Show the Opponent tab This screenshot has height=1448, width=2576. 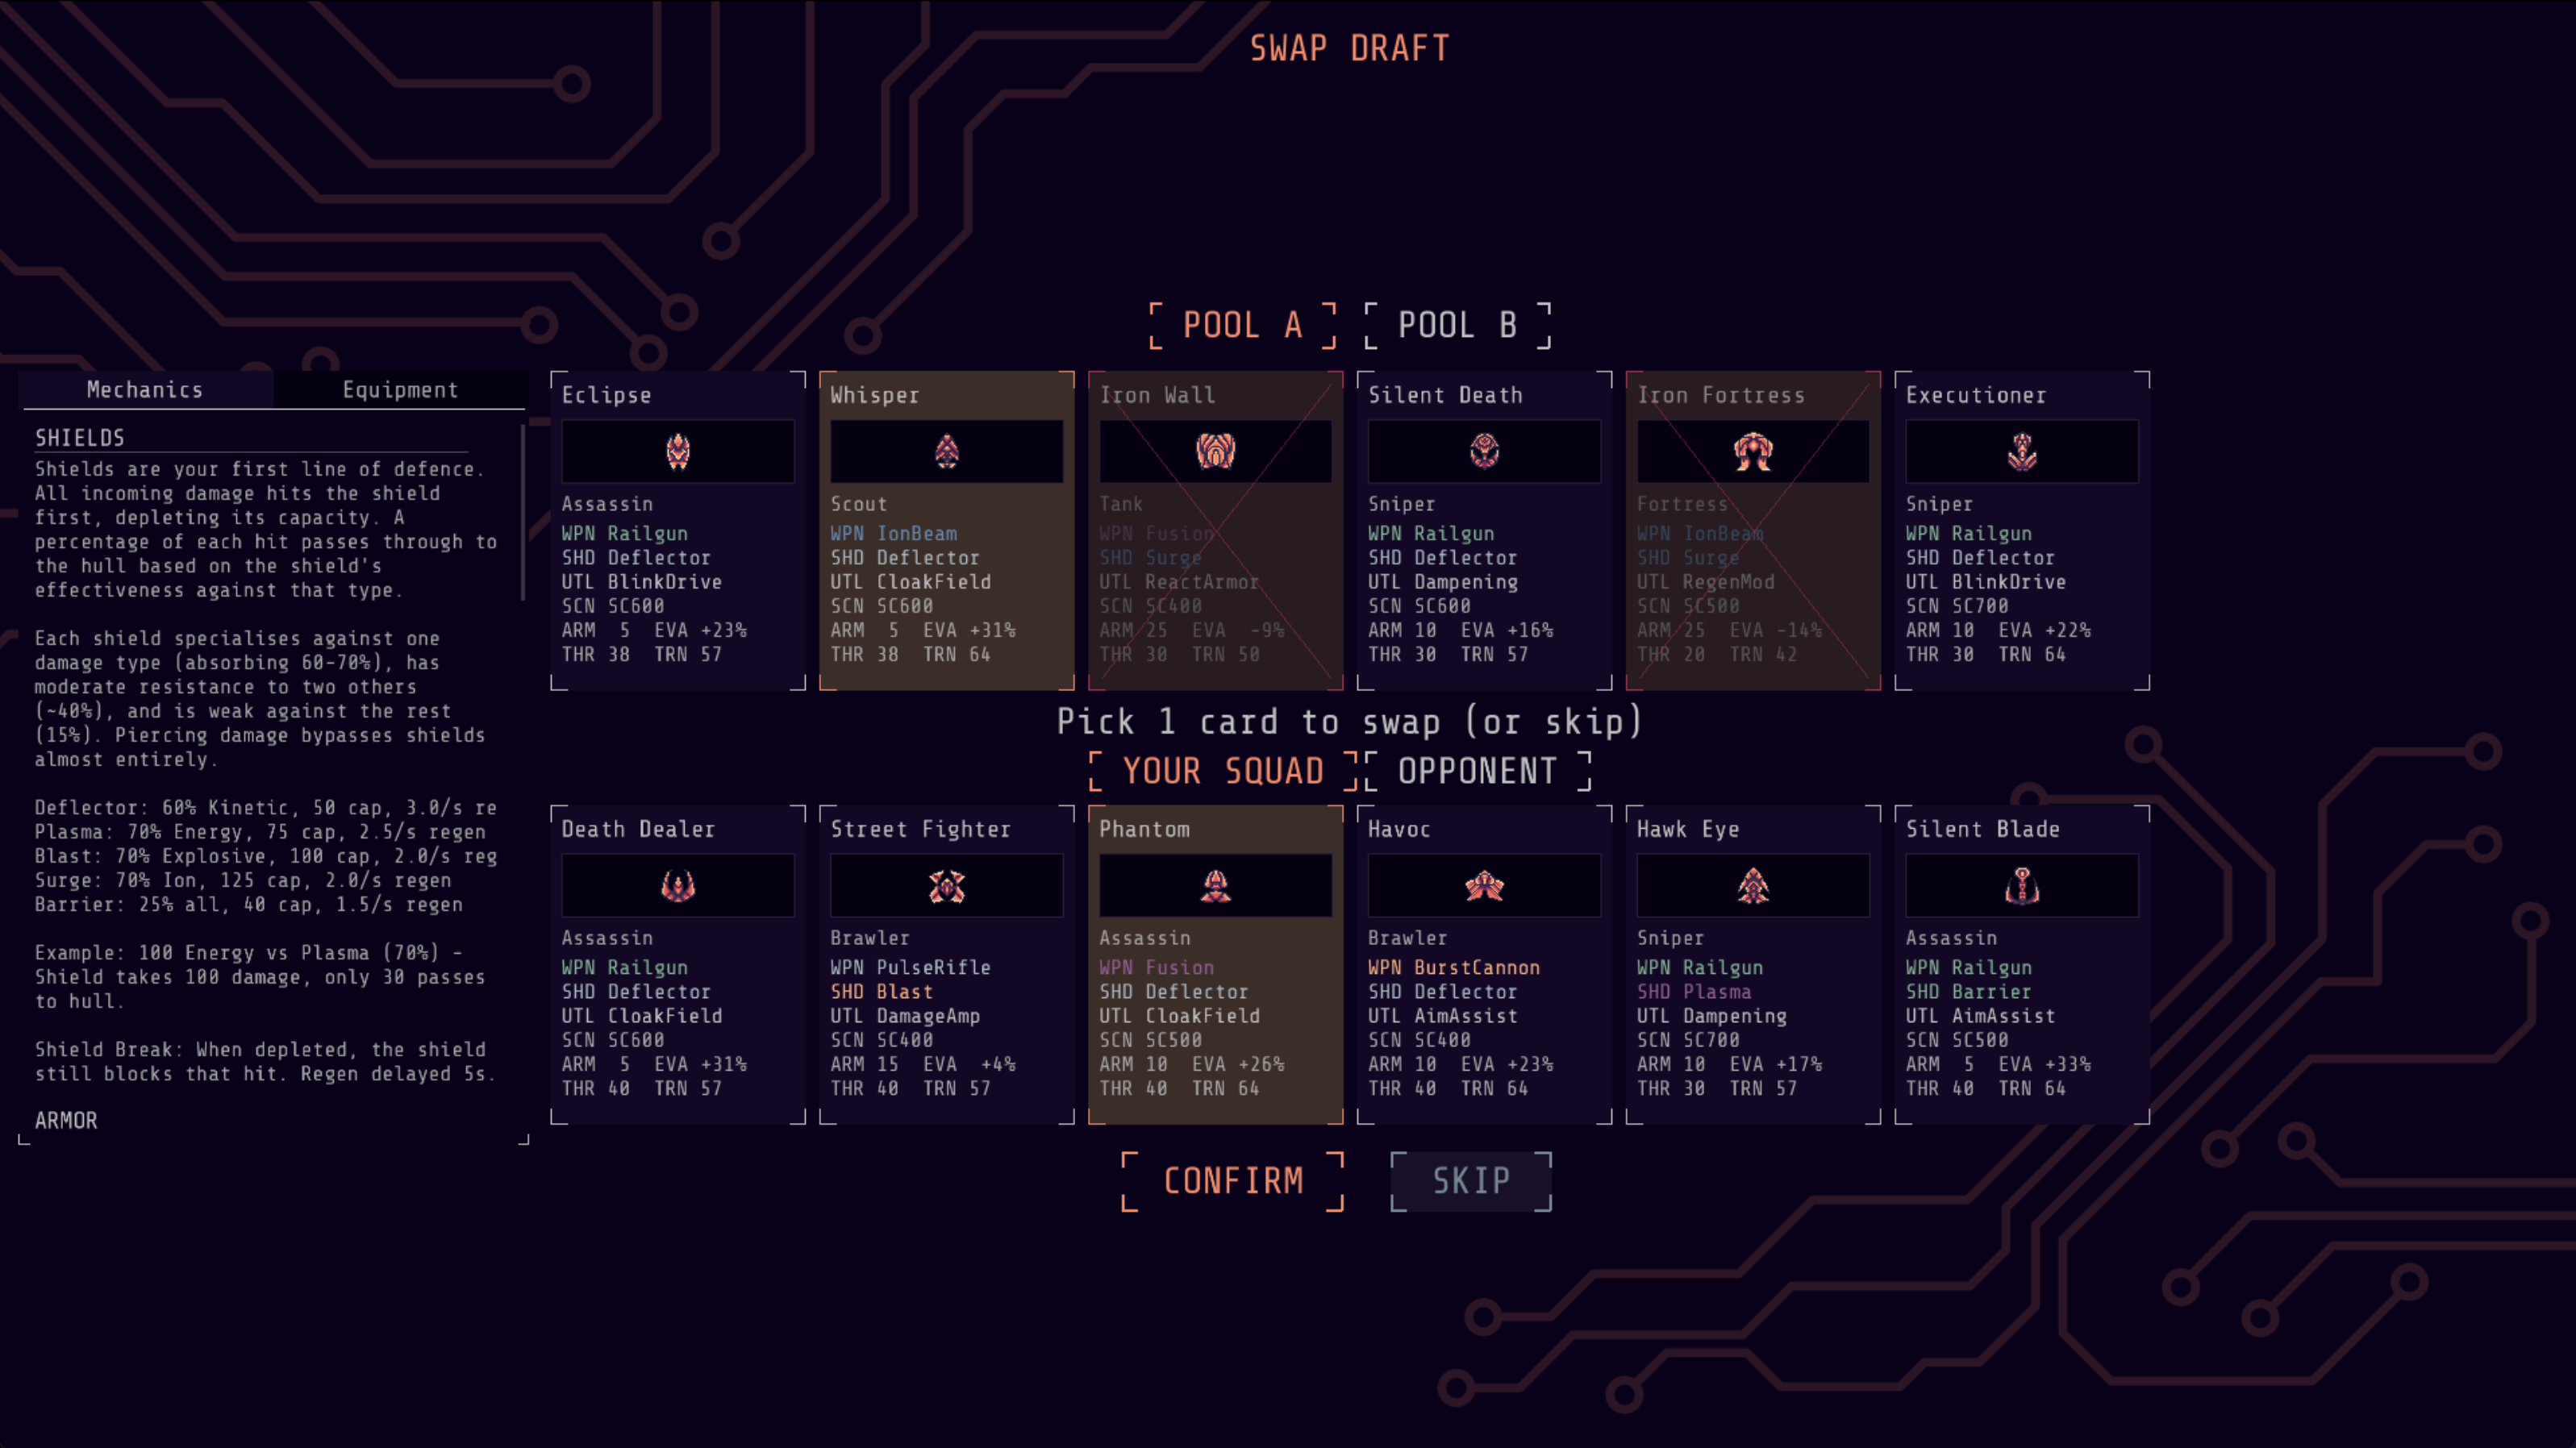click(x=1477, y=771)
